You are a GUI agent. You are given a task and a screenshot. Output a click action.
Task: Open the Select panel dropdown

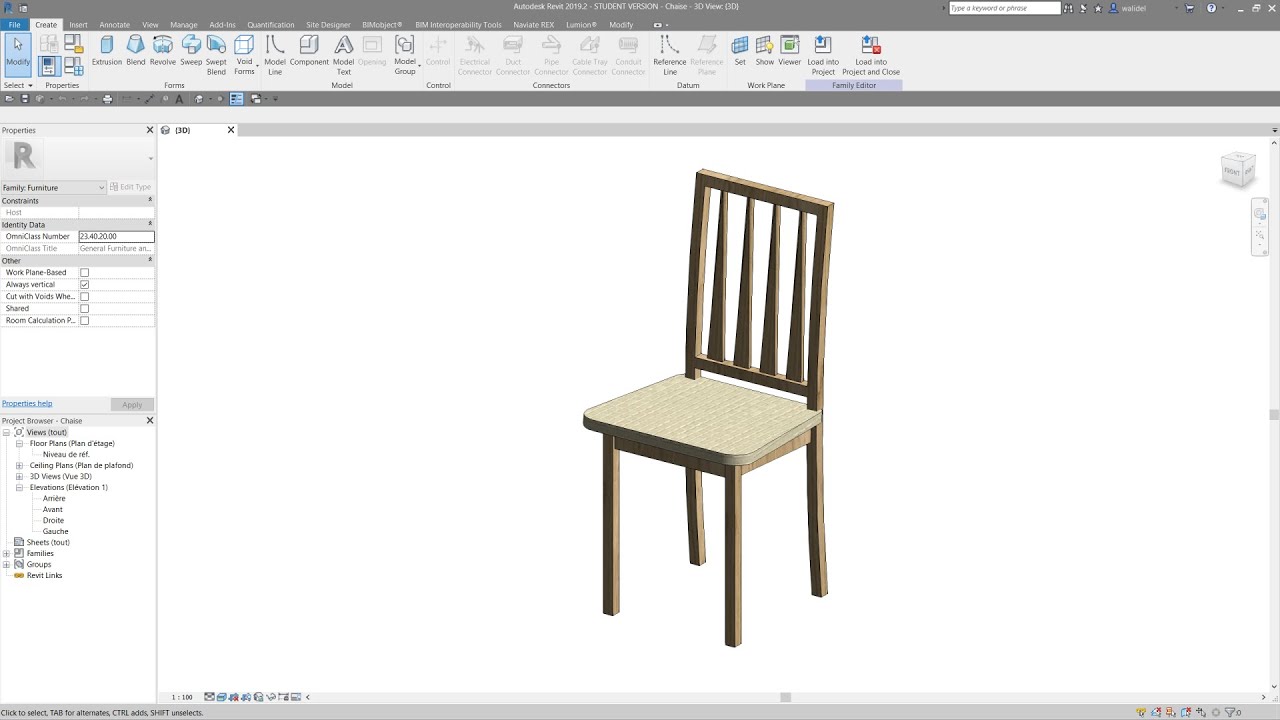coord(18,86)
